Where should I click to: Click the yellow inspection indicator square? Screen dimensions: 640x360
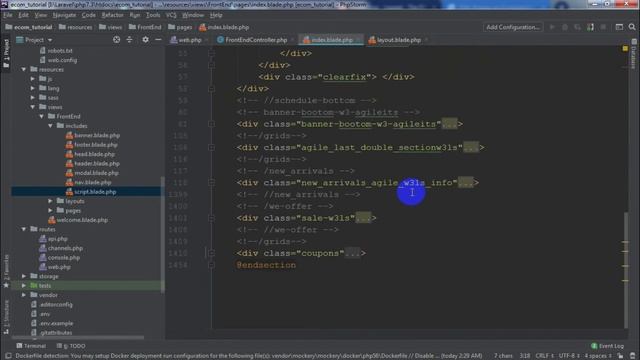click(x=625, y=49)
